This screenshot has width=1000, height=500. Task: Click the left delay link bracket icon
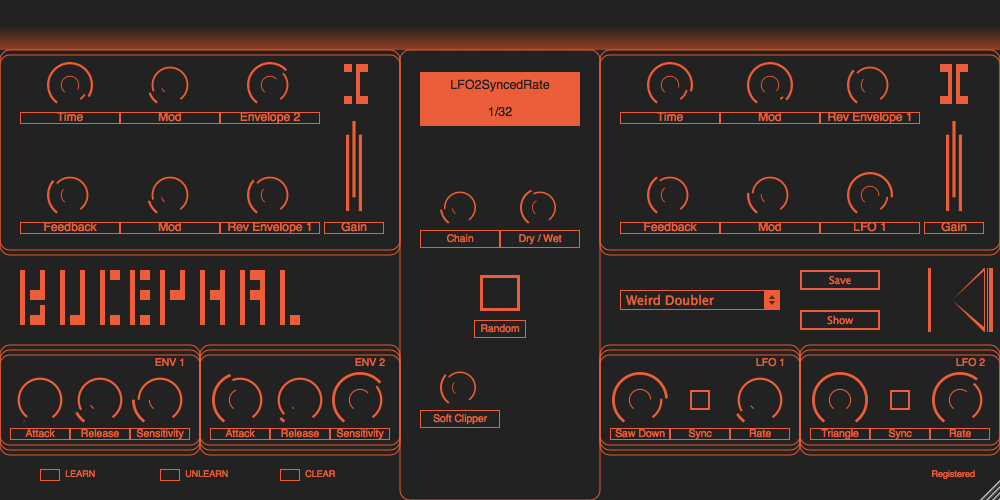tap(356, 84)
